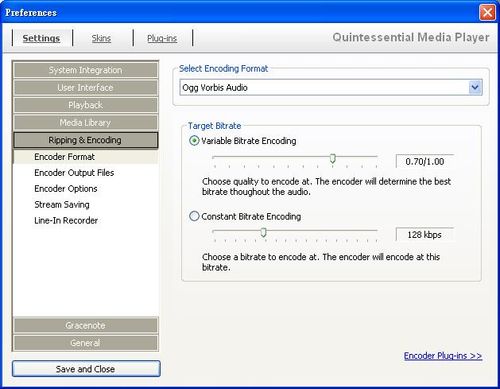Expand the Playback section

click(x=85, y=105)
